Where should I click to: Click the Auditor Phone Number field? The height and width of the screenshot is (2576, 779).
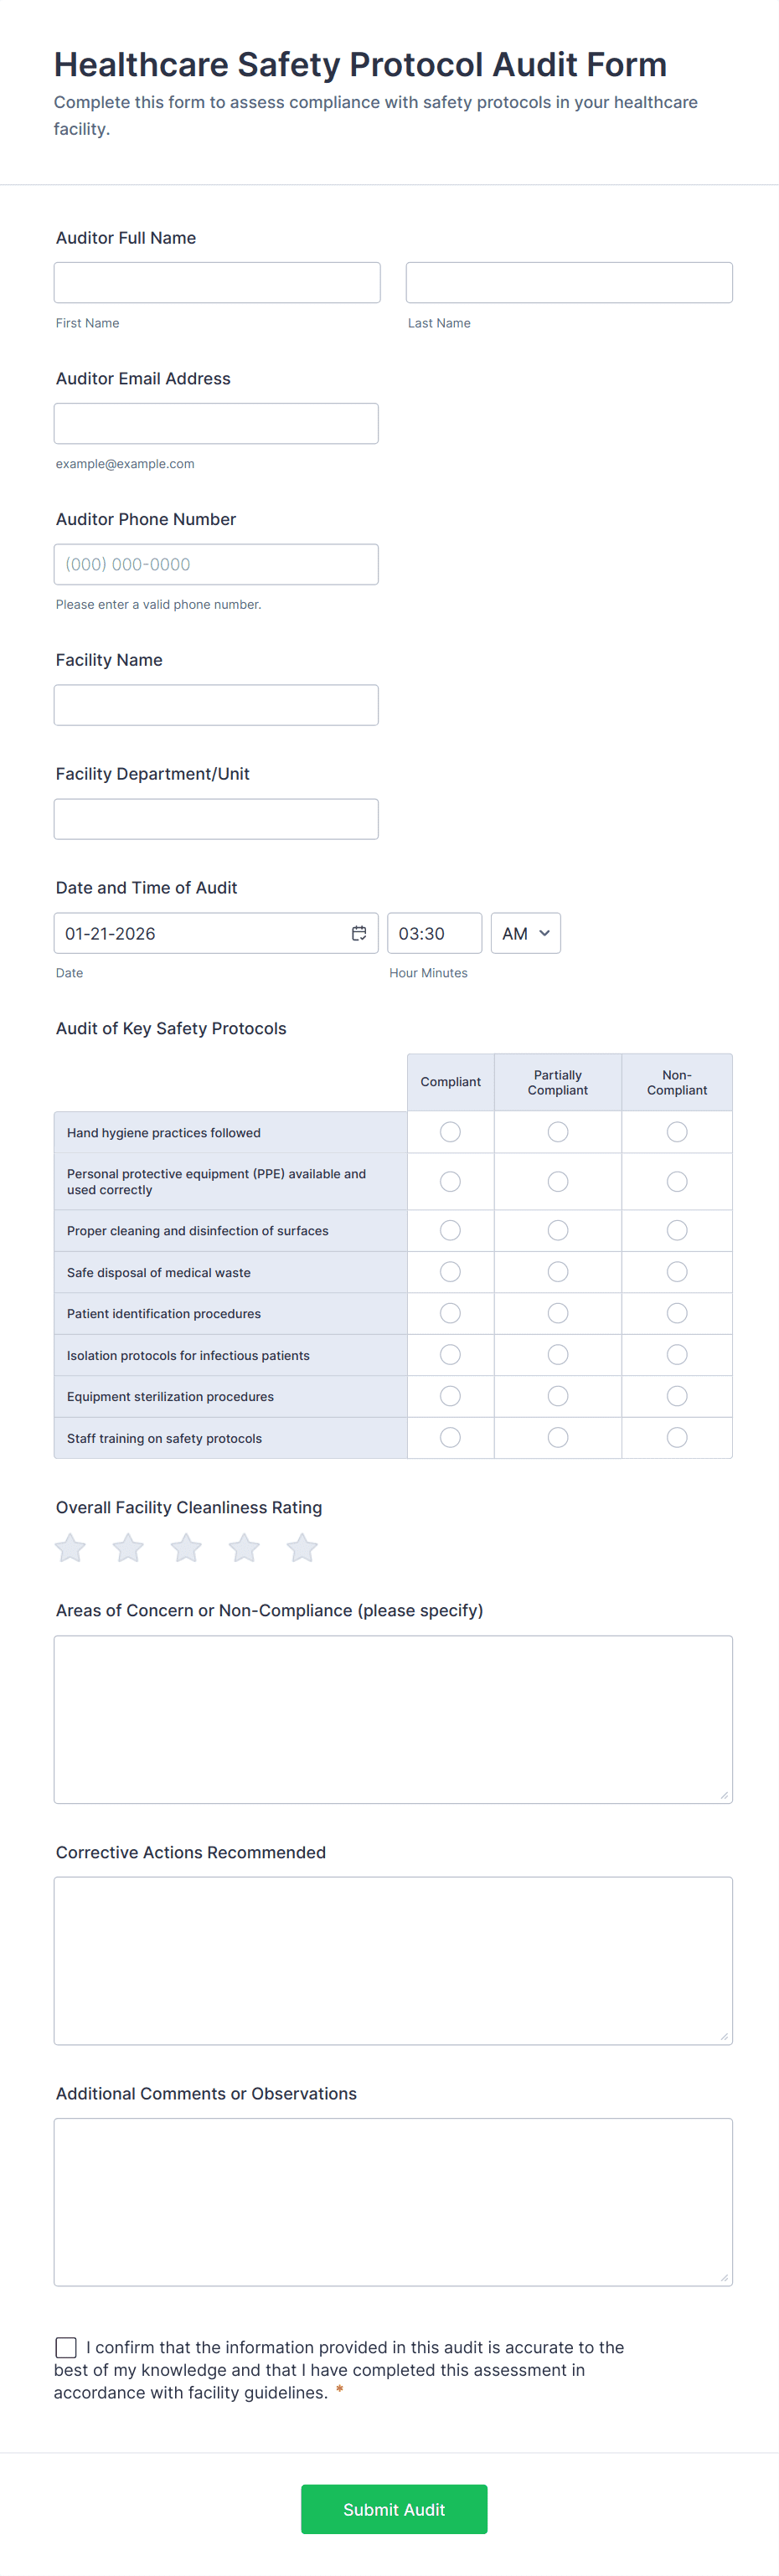[x=216, y=563]
